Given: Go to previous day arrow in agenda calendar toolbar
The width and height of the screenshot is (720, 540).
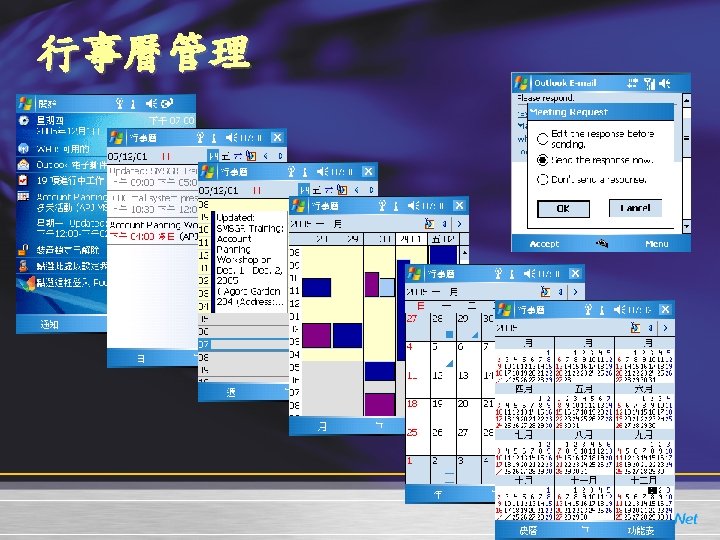Looking at the screenshot, I should click(265, 156).
